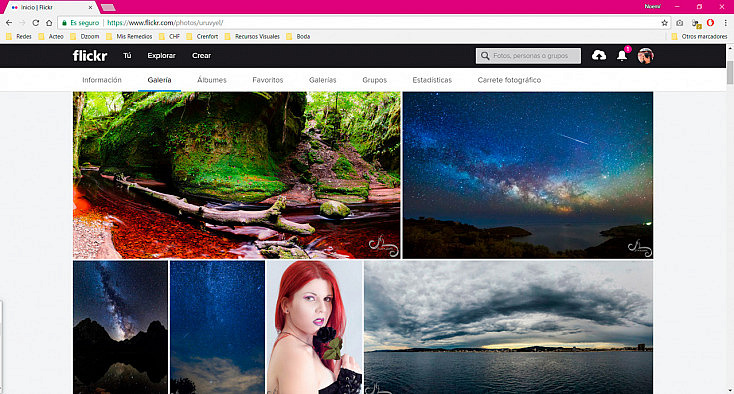Click the camera screenshot extension icon
The width and height of the screenshot is (734, 394).
coord(680,22)
